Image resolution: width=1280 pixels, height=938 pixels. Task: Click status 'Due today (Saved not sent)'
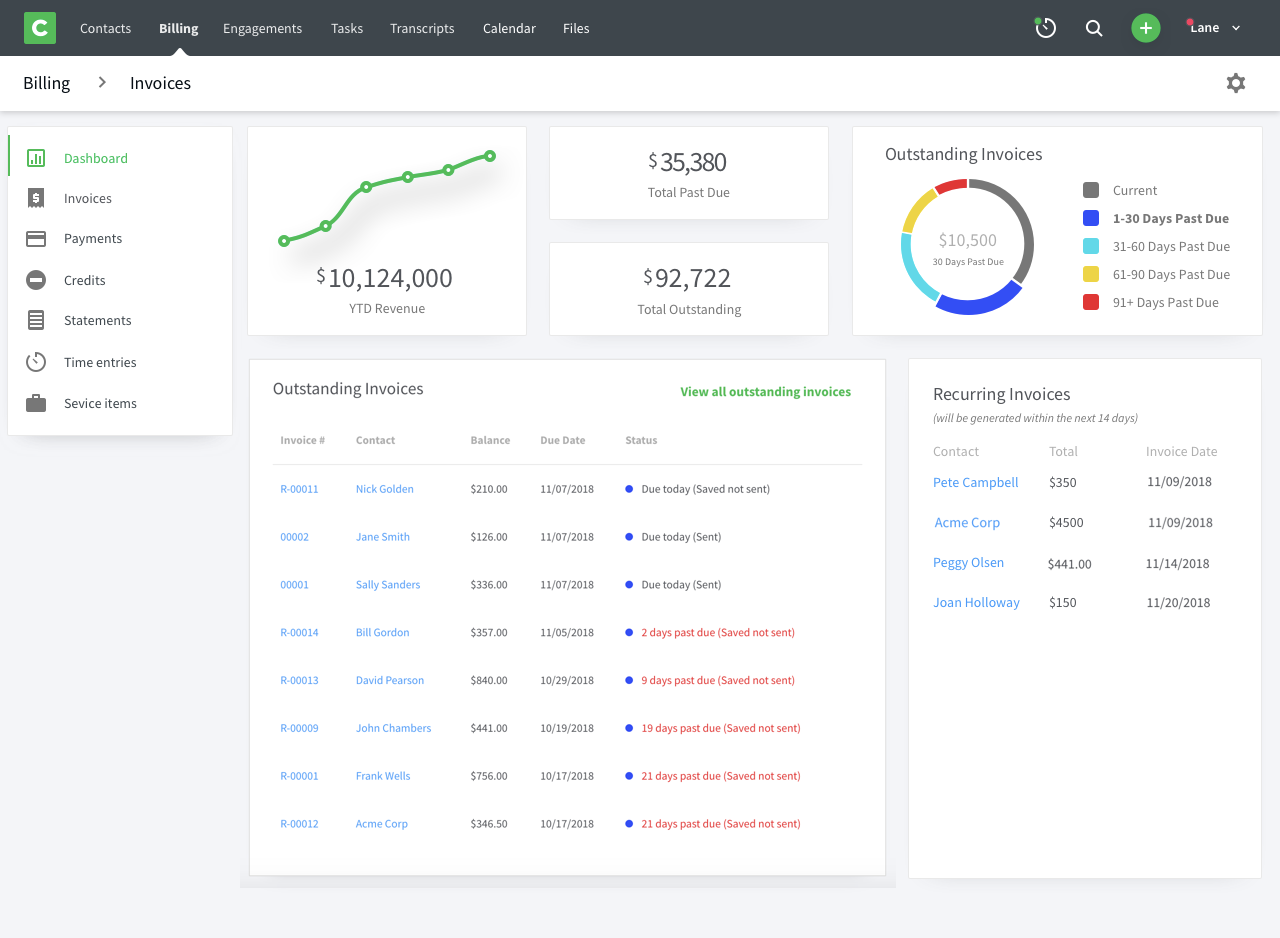click(x=706, y=489)
